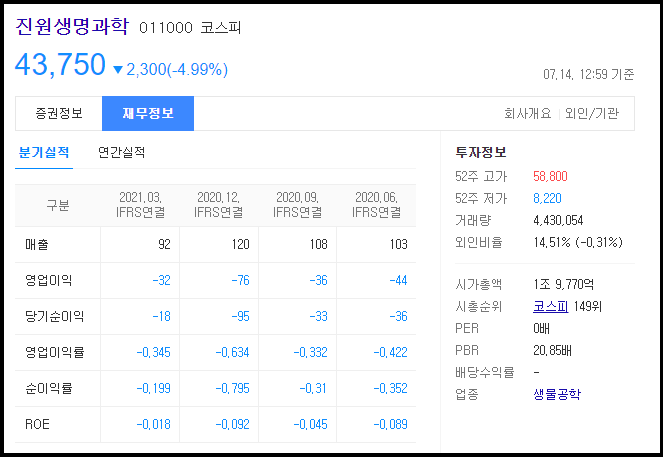
Task: Click 52주 고가 value 58,800
Action: click(x=550, y=176)
